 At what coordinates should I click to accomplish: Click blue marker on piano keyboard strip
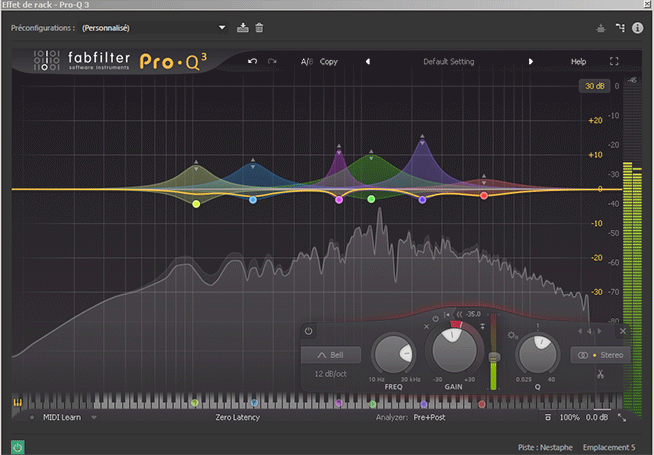pyautogui.click(x=254, y=403)
